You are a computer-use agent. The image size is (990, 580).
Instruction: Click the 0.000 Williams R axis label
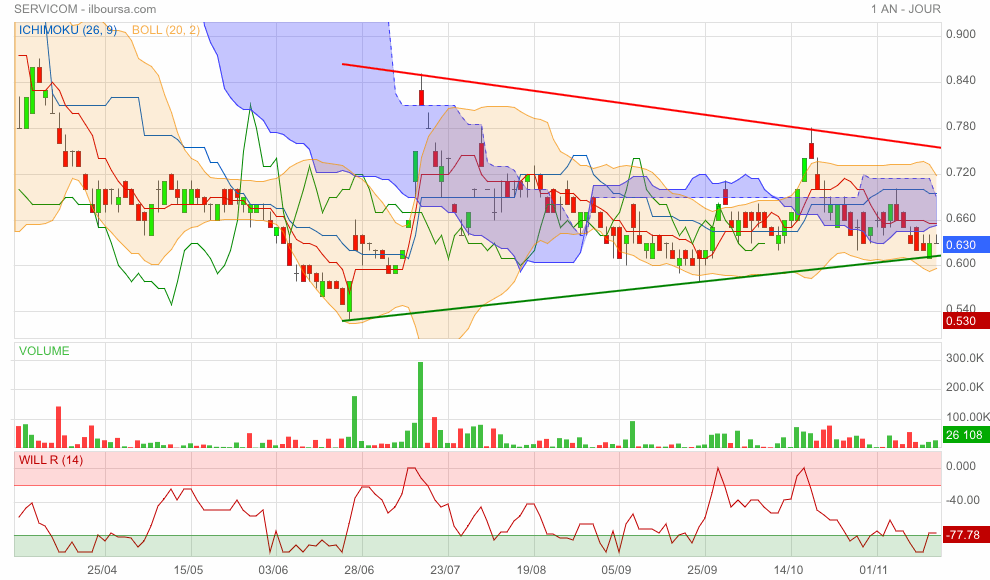[x=961, y=466]
